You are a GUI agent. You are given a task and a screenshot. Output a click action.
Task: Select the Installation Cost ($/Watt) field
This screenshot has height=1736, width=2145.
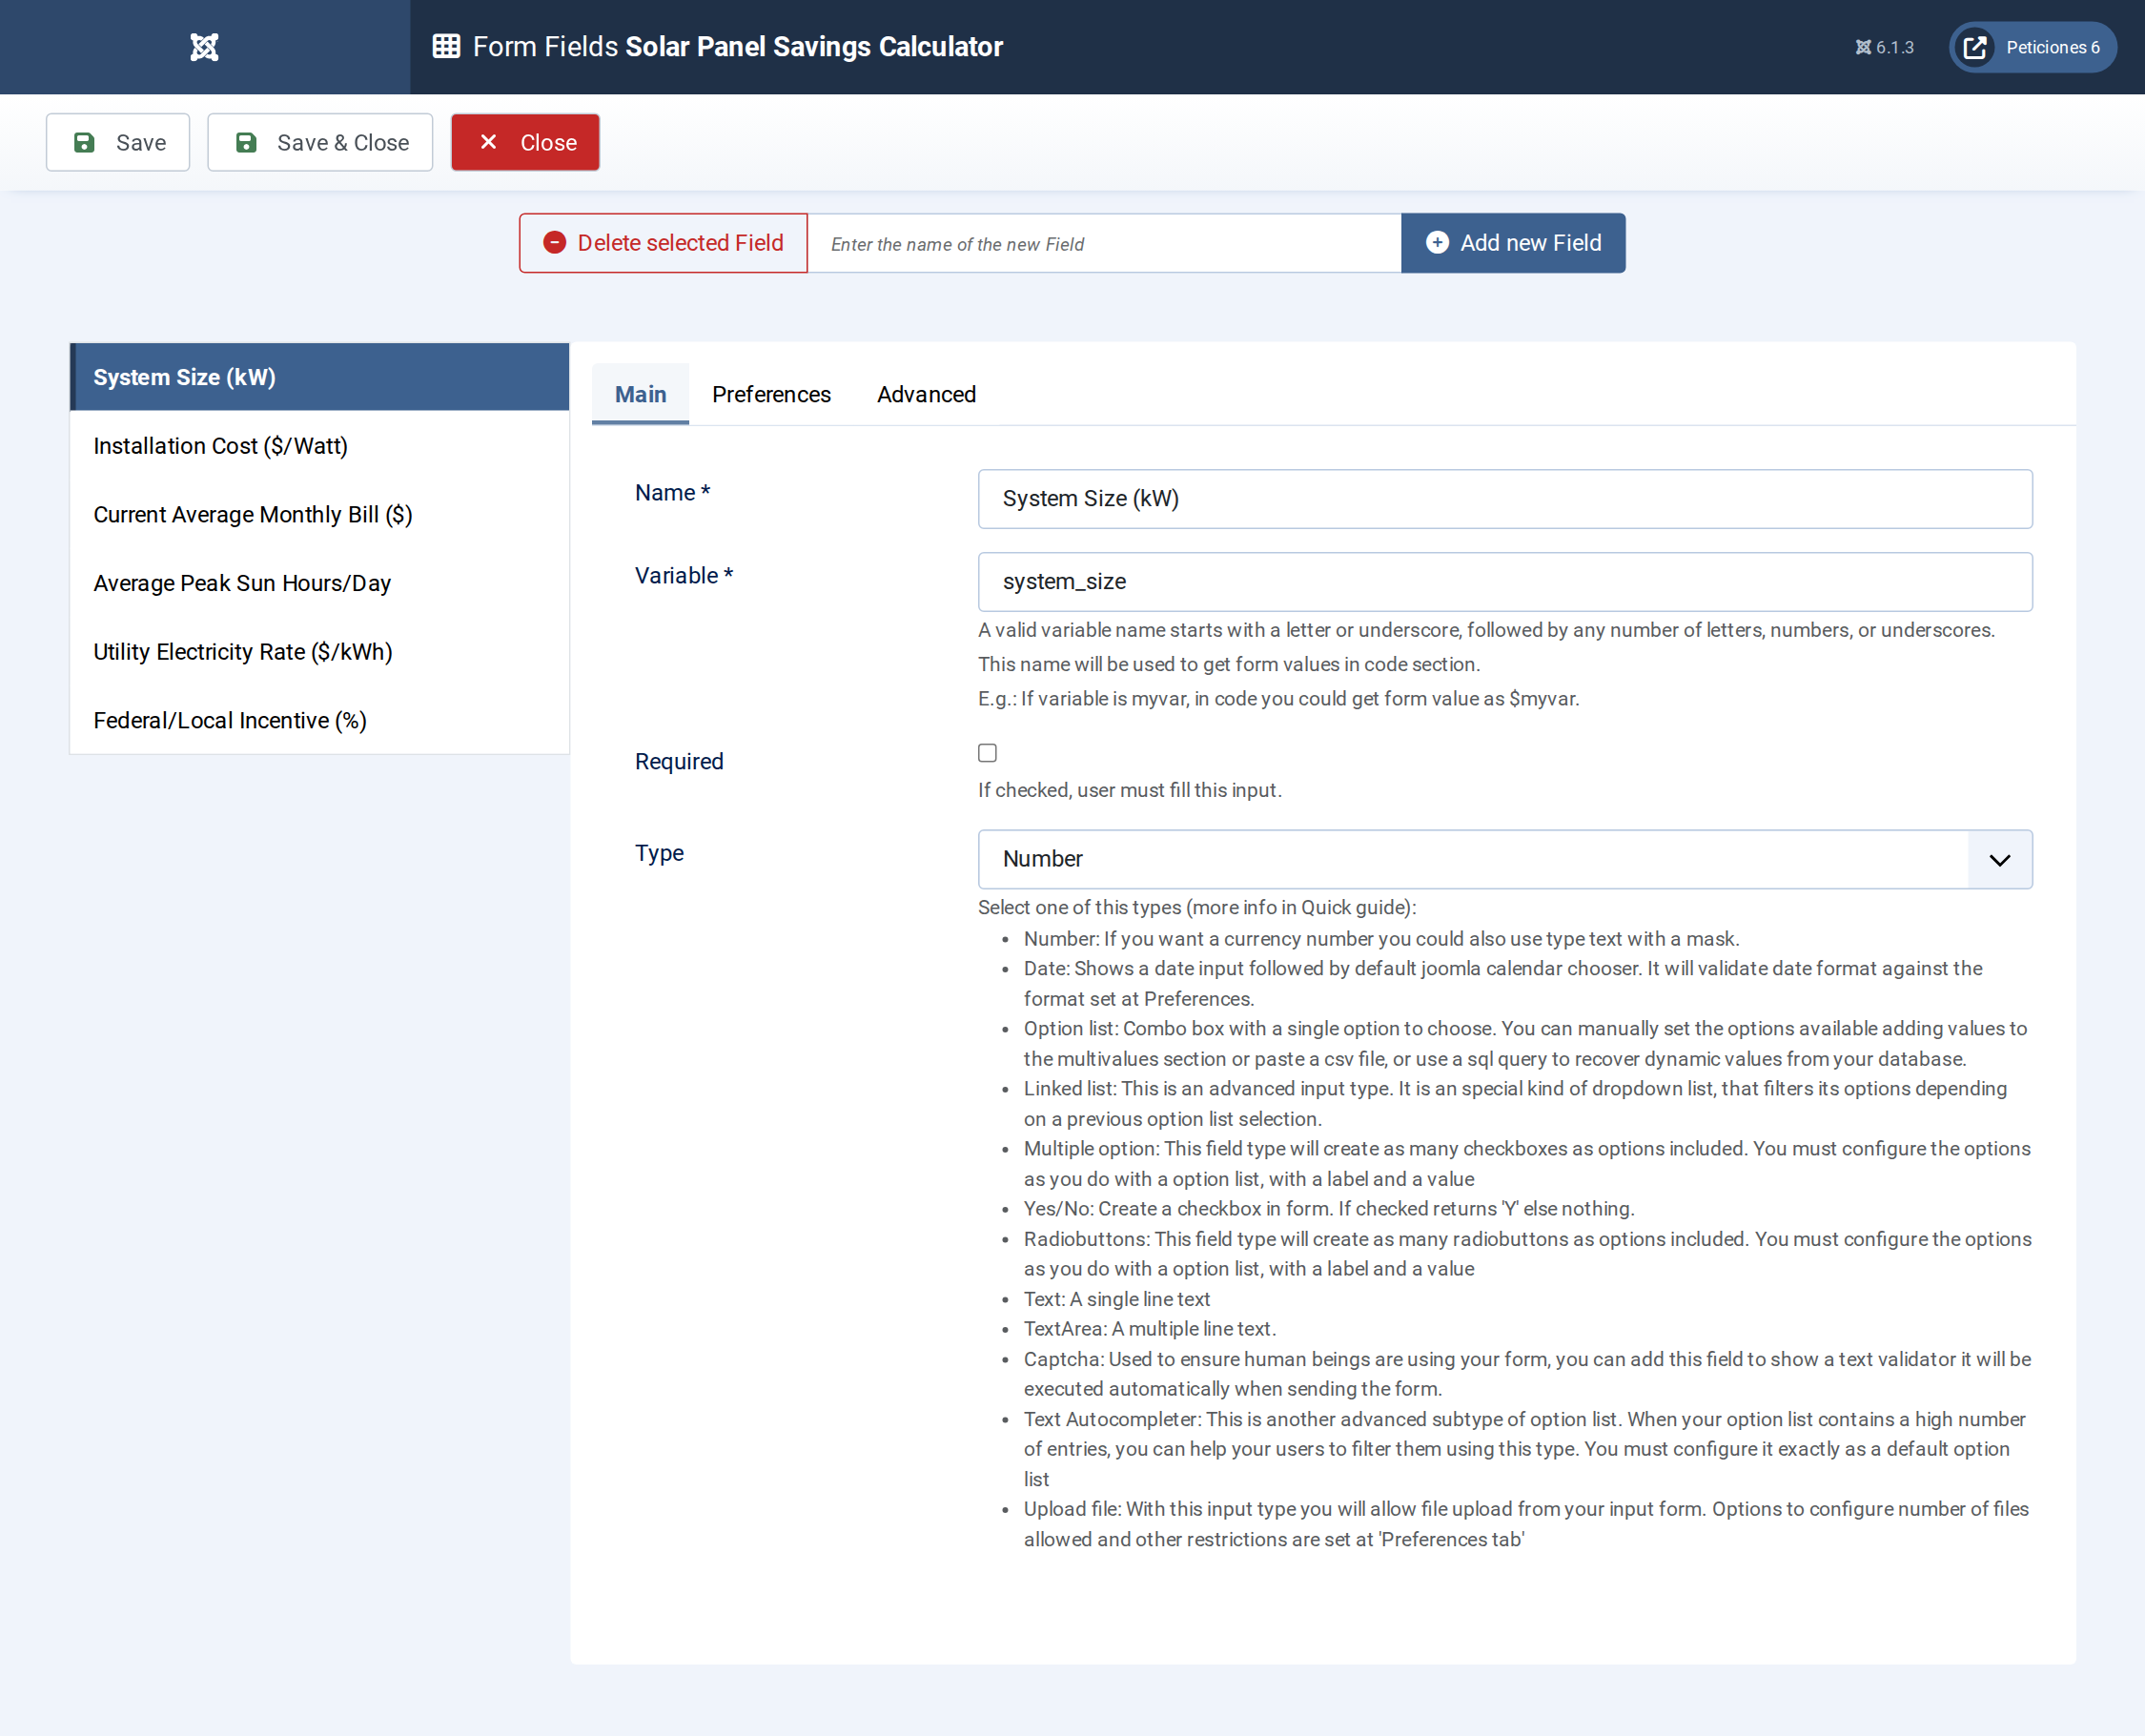[320, 446]
